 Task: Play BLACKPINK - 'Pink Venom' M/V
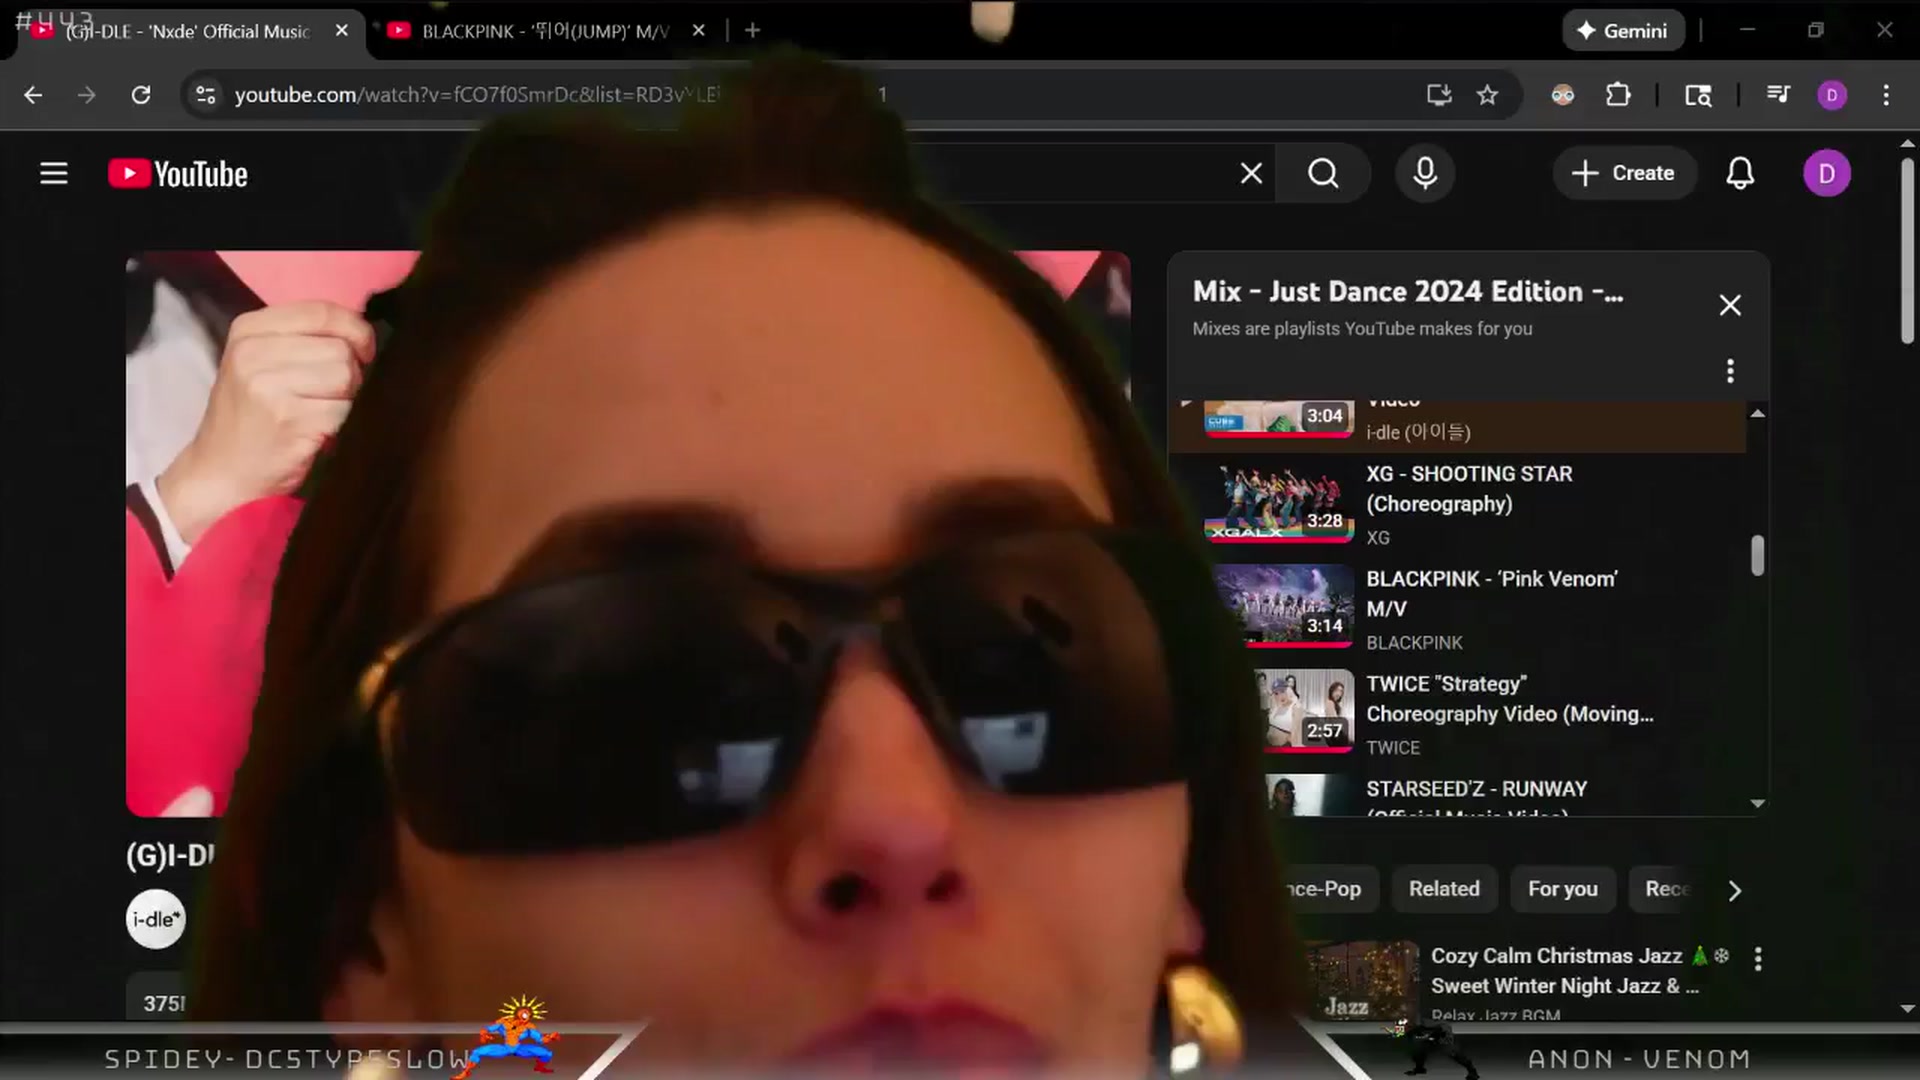pyautogui.click(x=1492, y=594)
